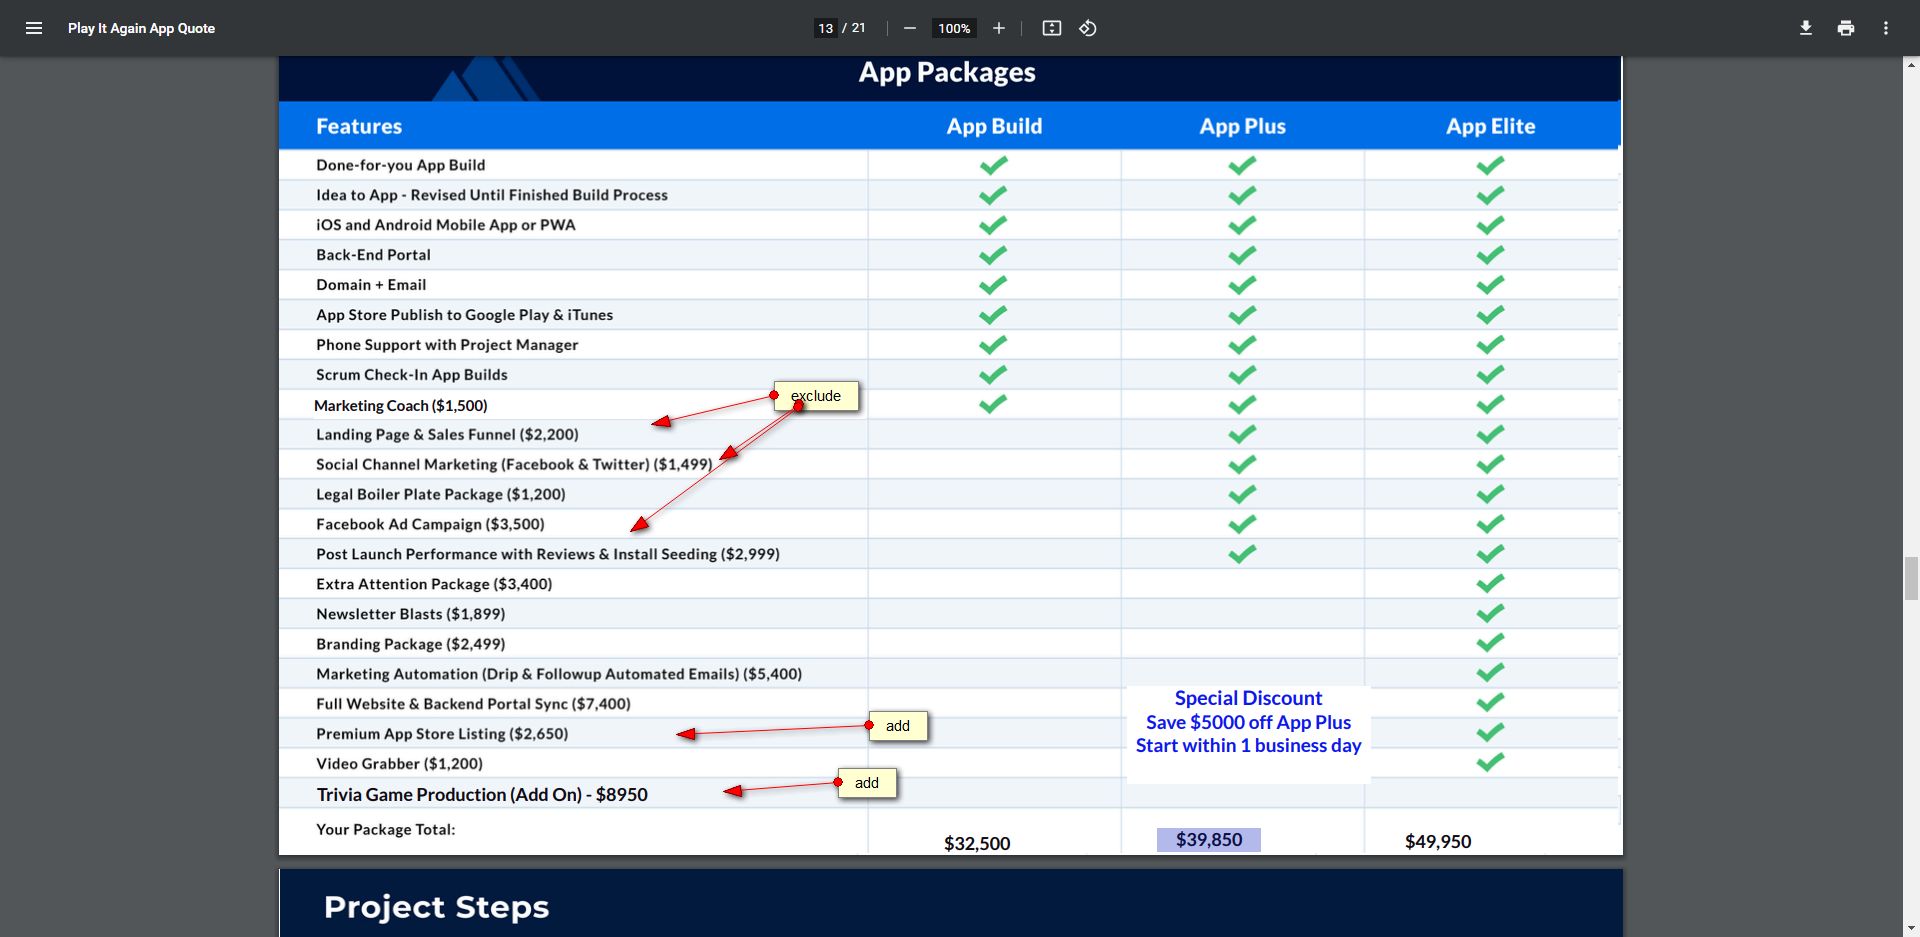Click the highlighted $39,850 App Plus total
This screenshot has height=937, width=1920.
[x=1208, y=840]
